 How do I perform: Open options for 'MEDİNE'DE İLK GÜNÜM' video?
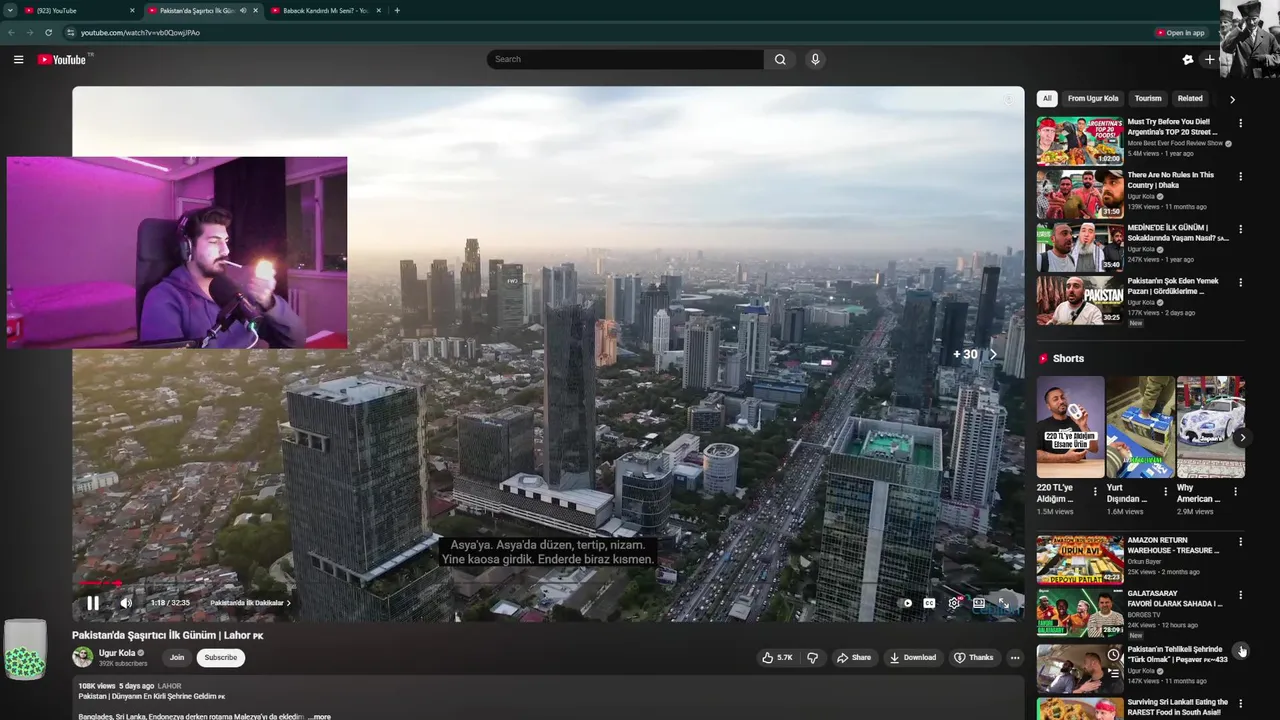[1240, 229]
